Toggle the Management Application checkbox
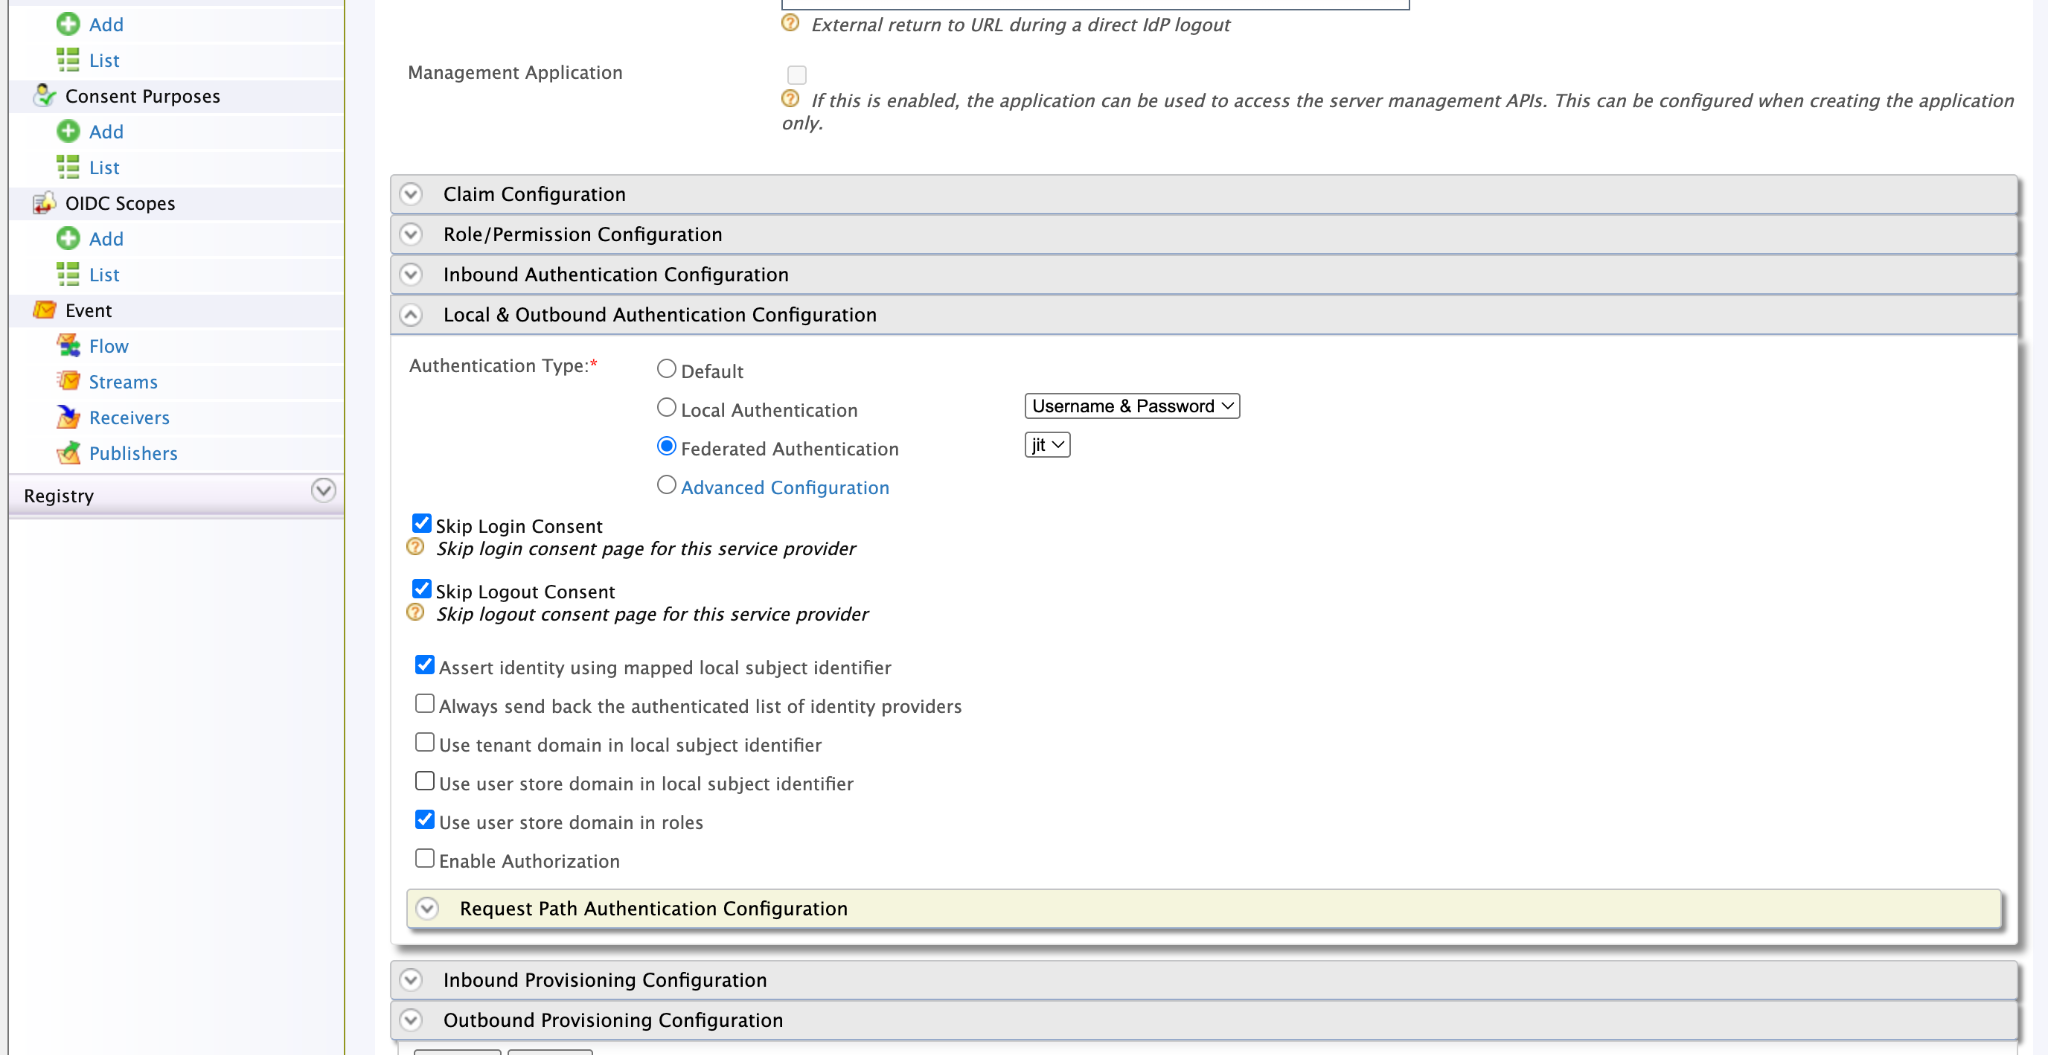The height and width of the screenshot is (1055, 2048). (x=797, y=75)
